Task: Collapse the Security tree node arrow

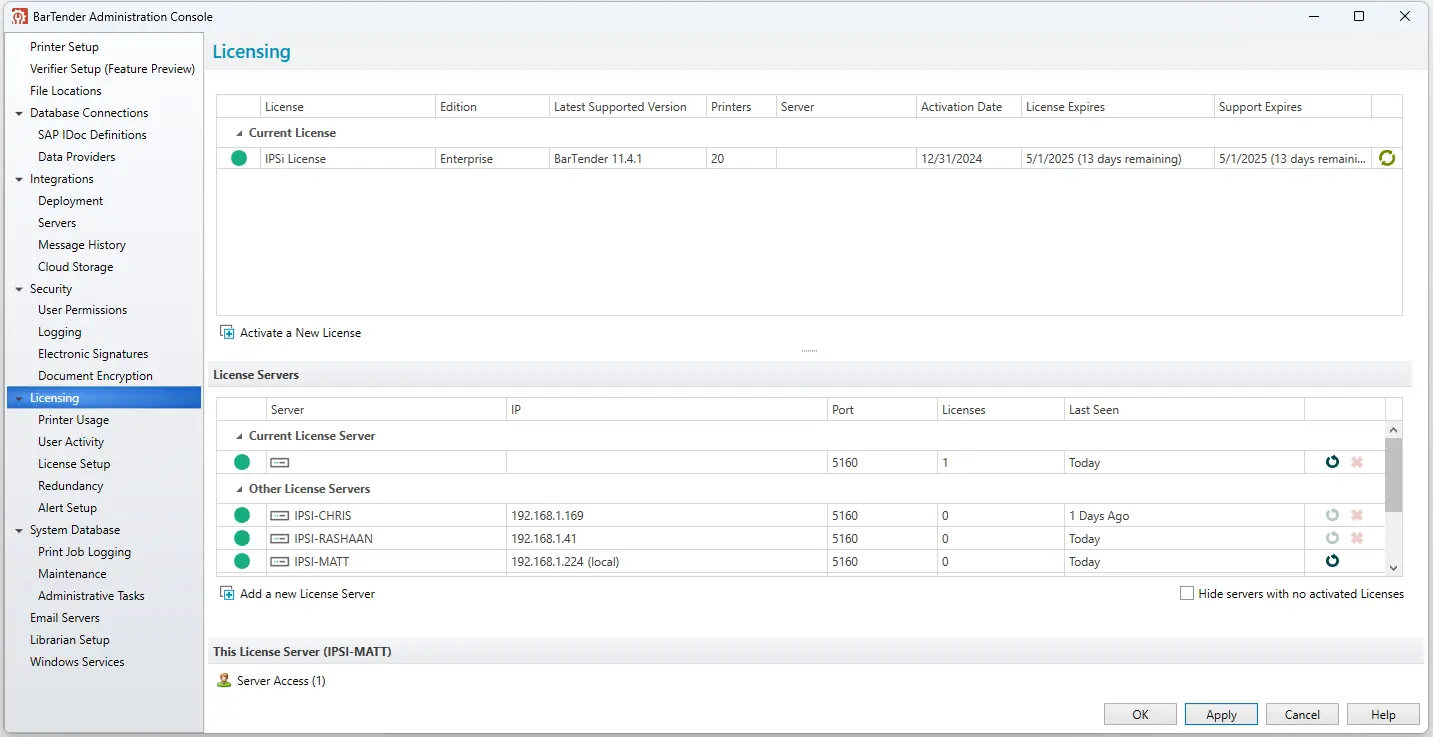Action: point(19,289)
